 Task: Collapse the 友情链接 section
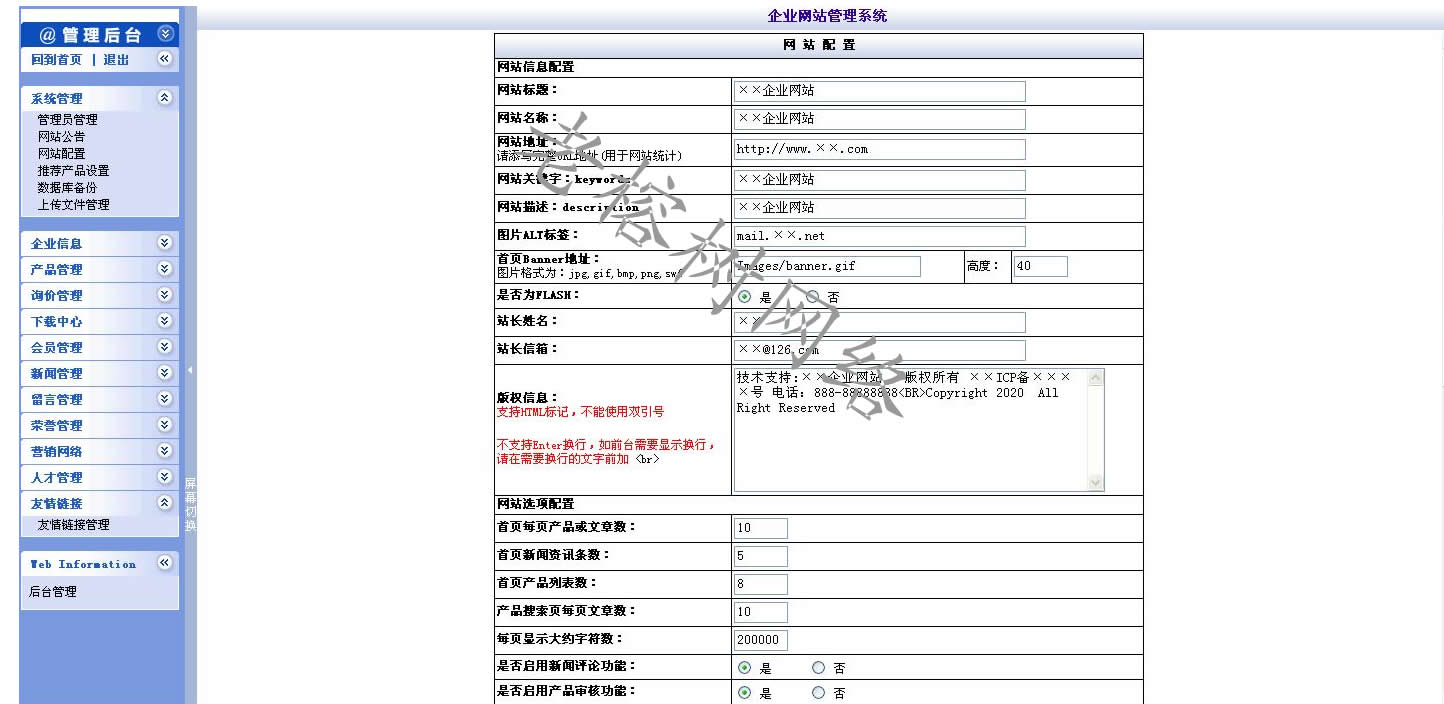(x=165, y=503)
